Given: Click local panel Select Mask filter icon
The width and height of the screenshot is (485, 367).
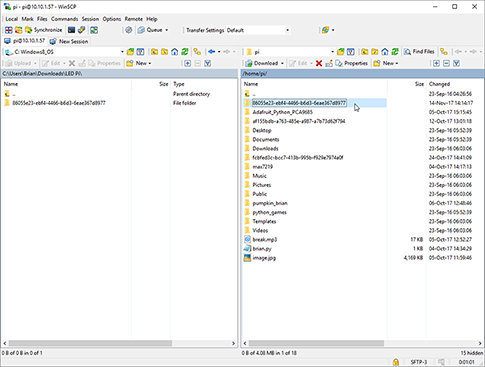Looking at the screenshot, I should coord(207,63).
